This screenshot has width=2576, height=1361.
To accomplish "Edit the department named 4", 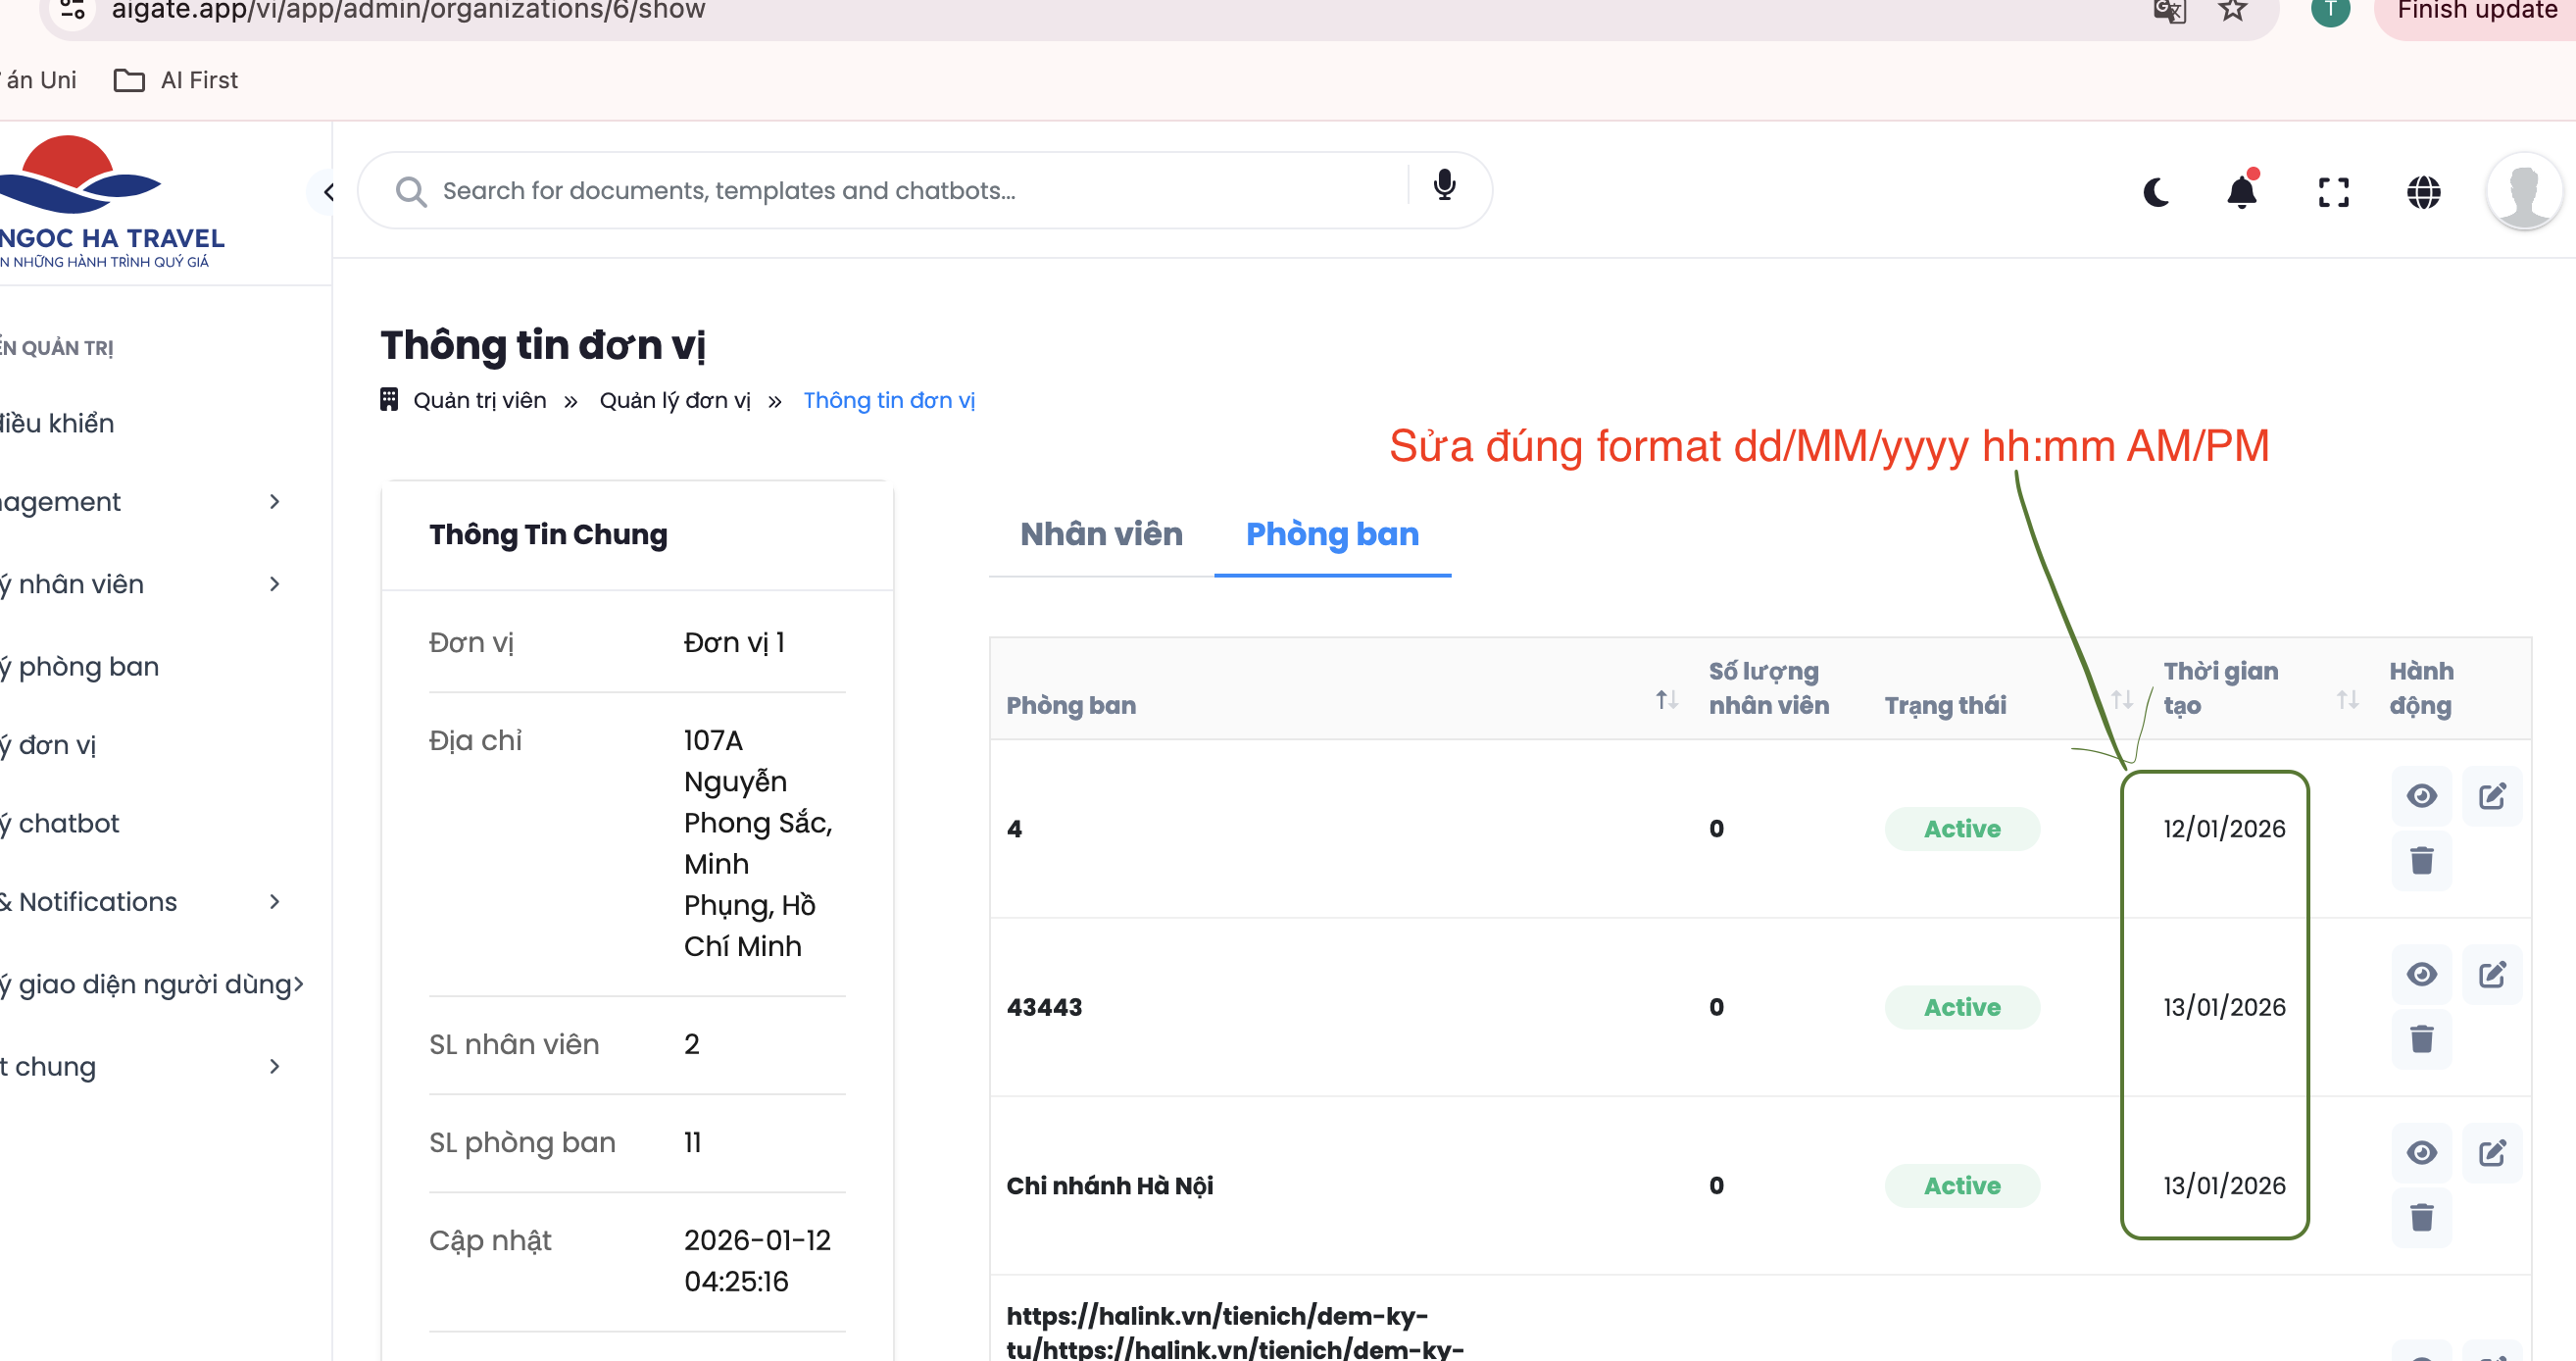I will coord(2491,796).
